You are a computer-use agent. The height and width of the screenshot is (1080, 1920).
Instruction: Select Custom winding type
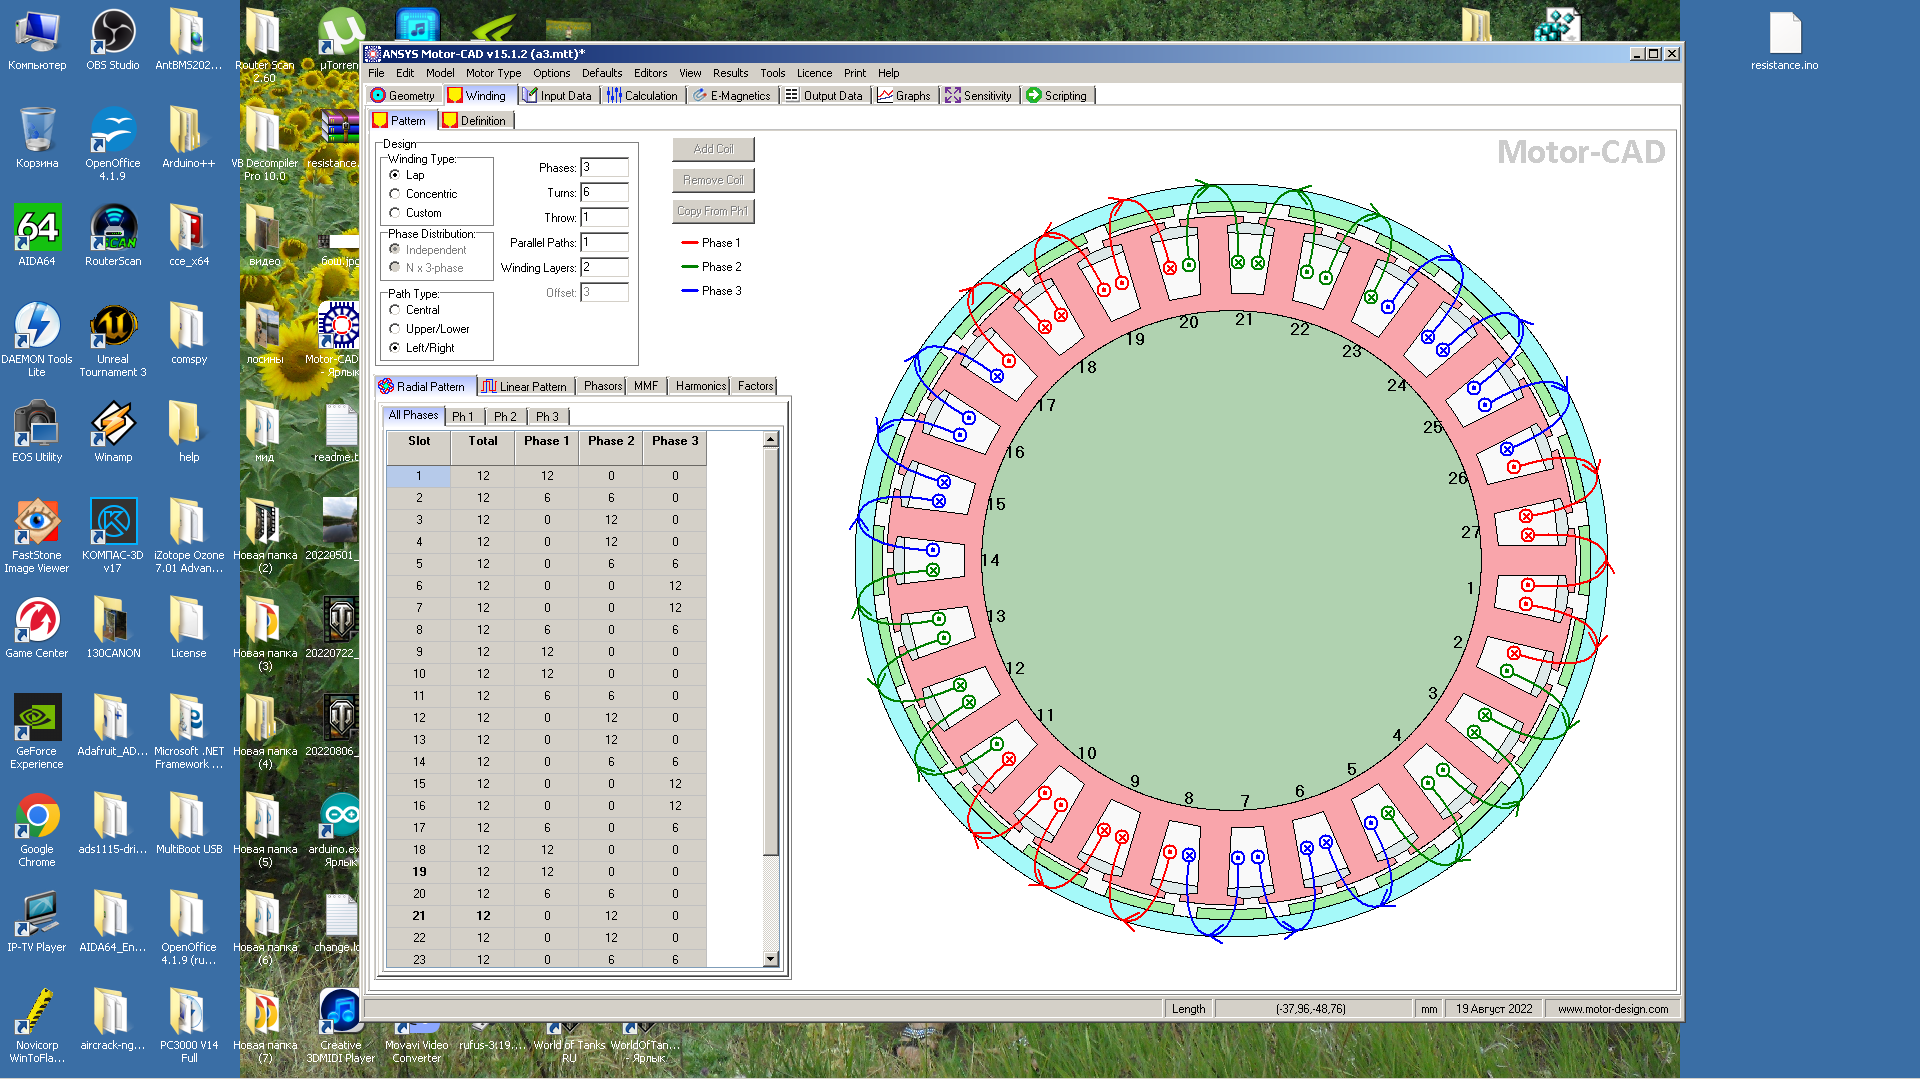pos(395,213)
